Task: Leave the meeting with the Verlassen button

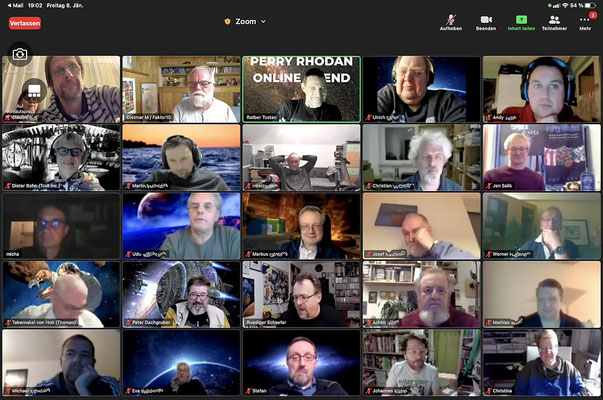Action: point(25,23)
